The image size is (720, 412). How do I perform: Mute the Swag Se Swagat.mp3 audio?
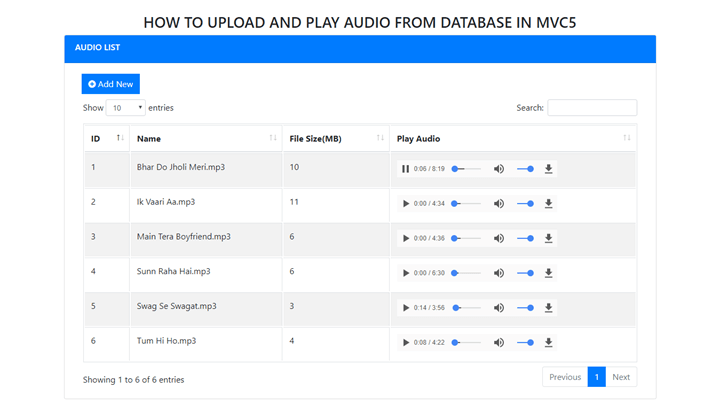click(499, 308)
